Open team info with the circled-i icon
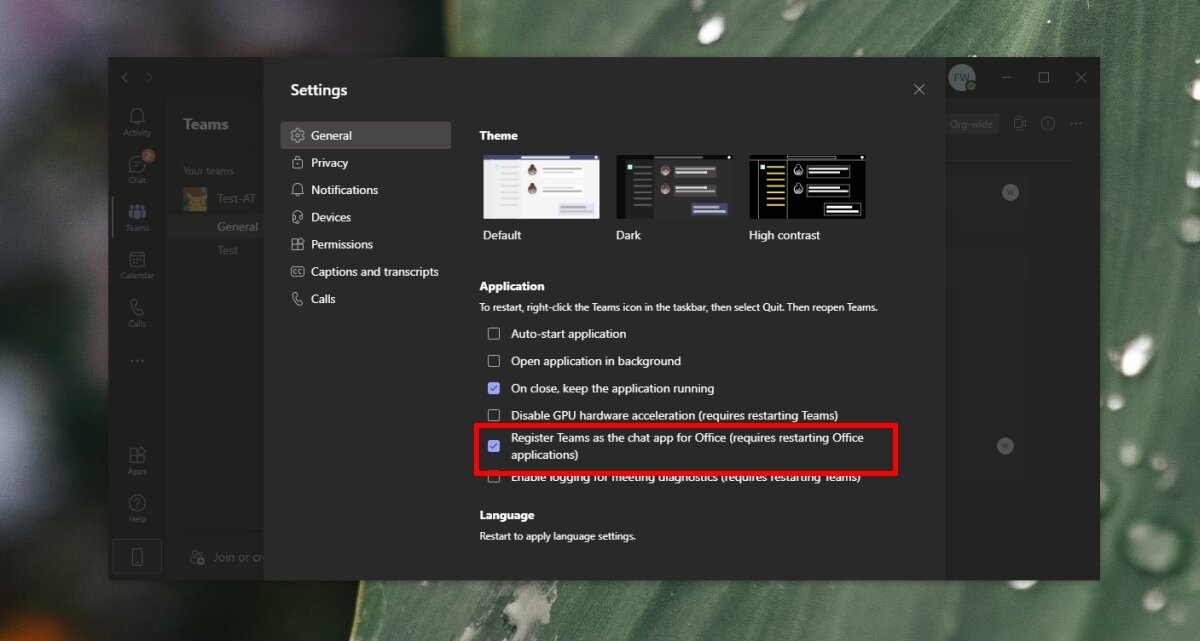The height and width of the screenshot is (641, 1200). pyautogui.click(x=1046, y=123)
